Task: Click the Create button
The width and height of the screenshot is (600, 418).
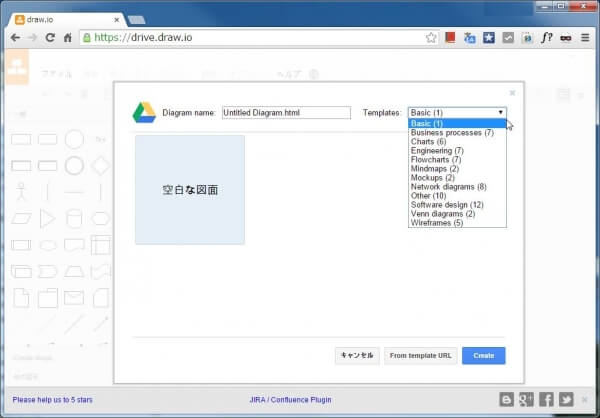Action: pyautogui.click(x=483, y=355)
